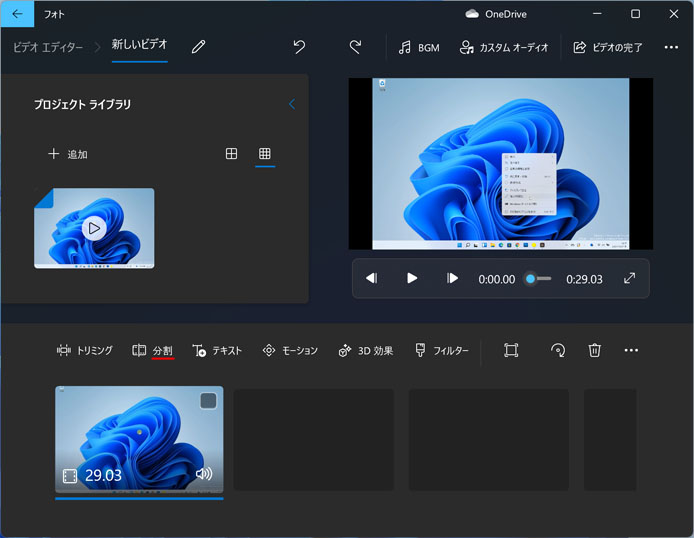Open the トリミング trim tool

tap(85, 350)
